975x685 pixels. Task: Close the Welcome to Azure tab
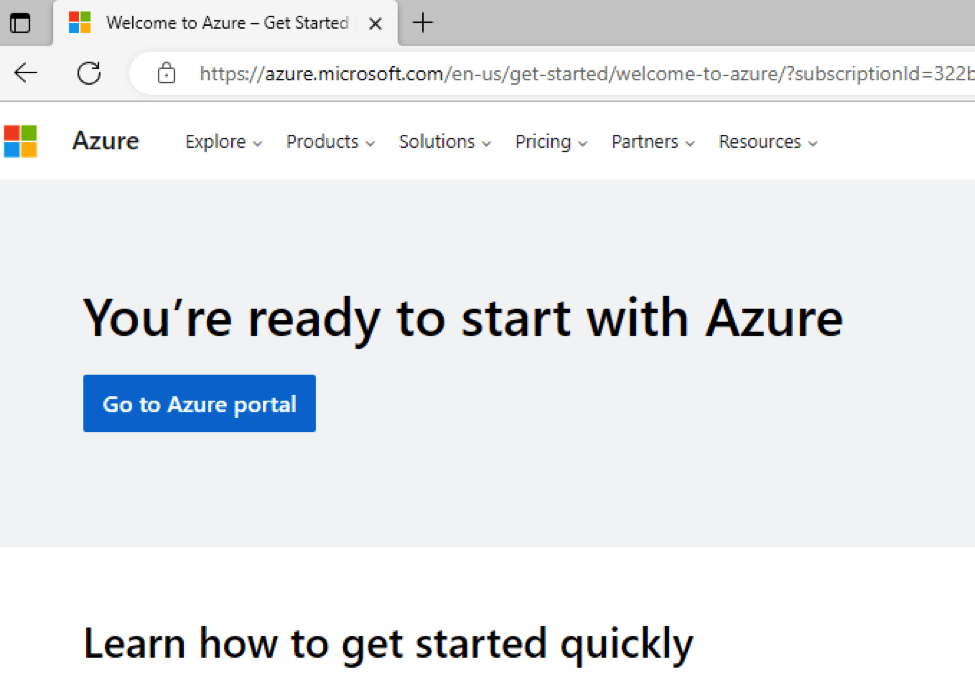pyautogui.click(x=375, y=23)
